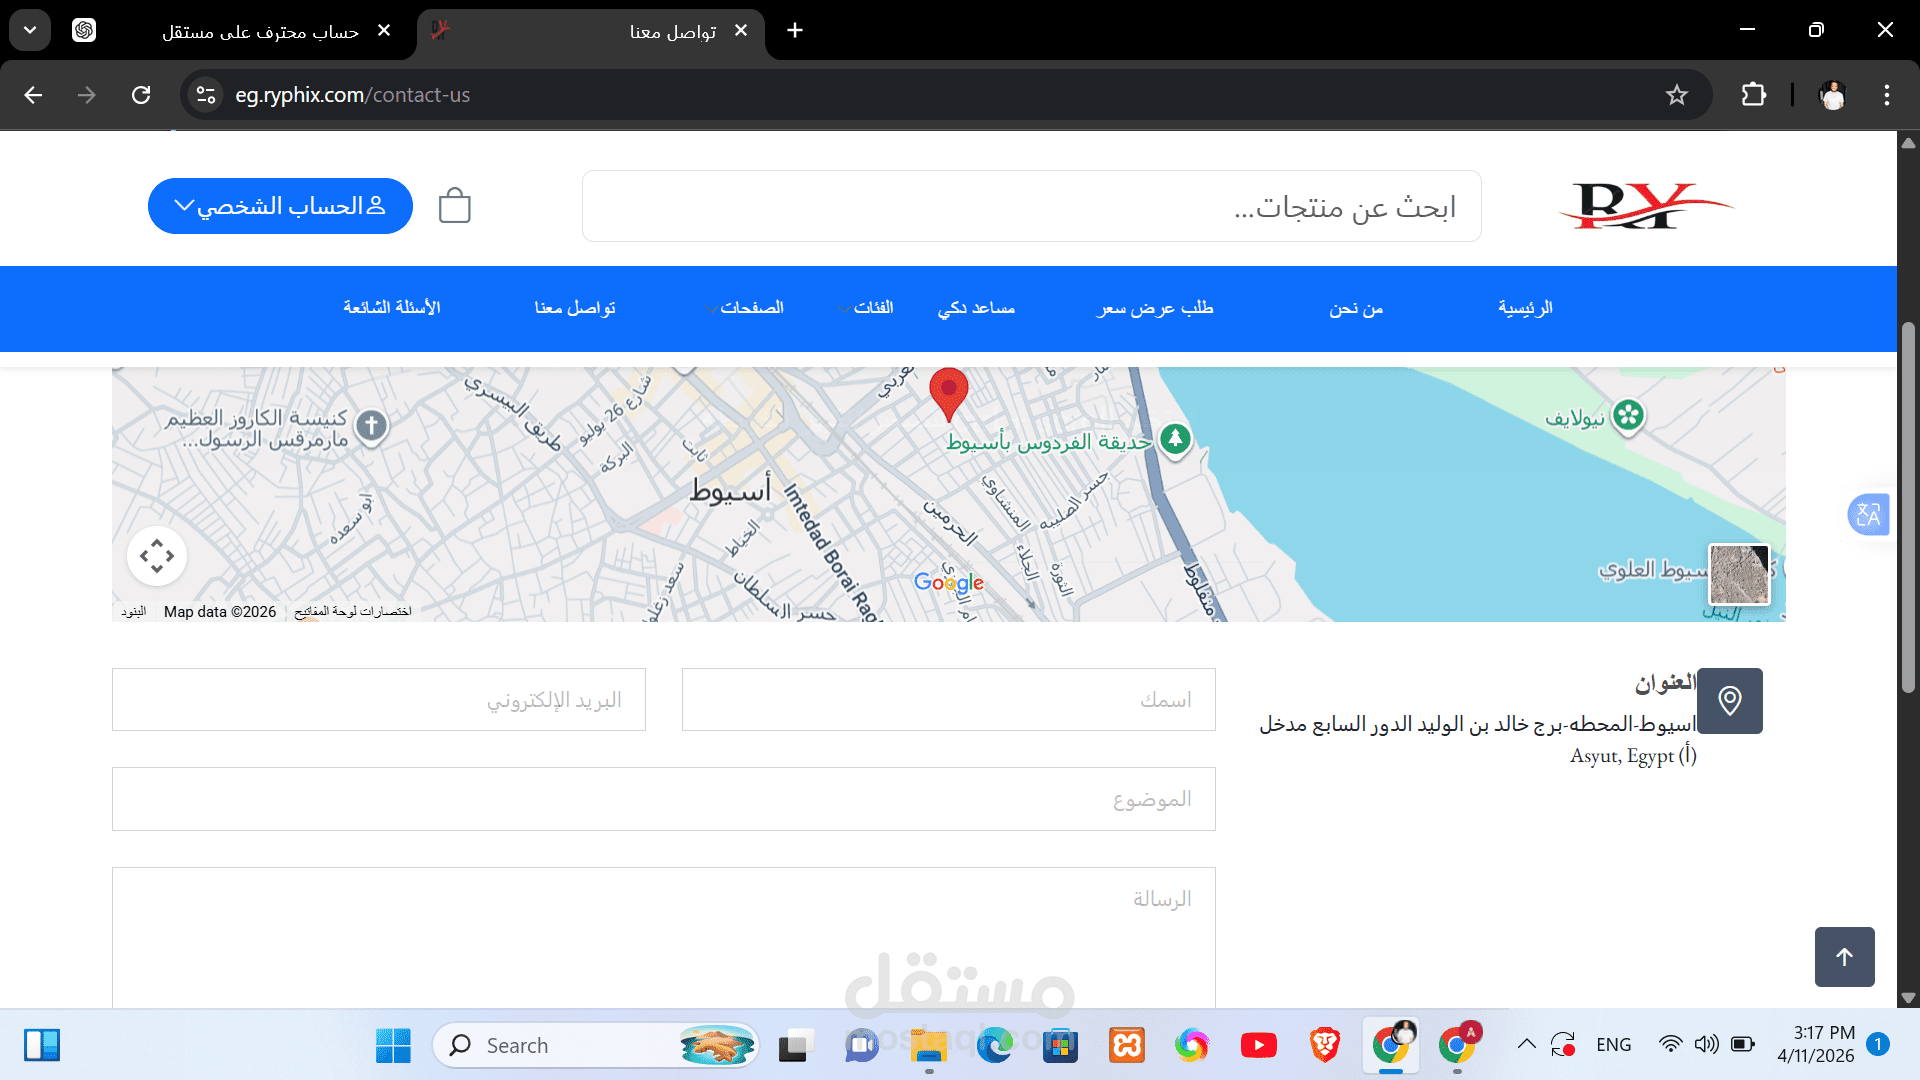The width and height of the screenshot is (1920, 1080).
Task: Click the address location pin icon
Action: pyautogui.click(x=1729, y=700)
